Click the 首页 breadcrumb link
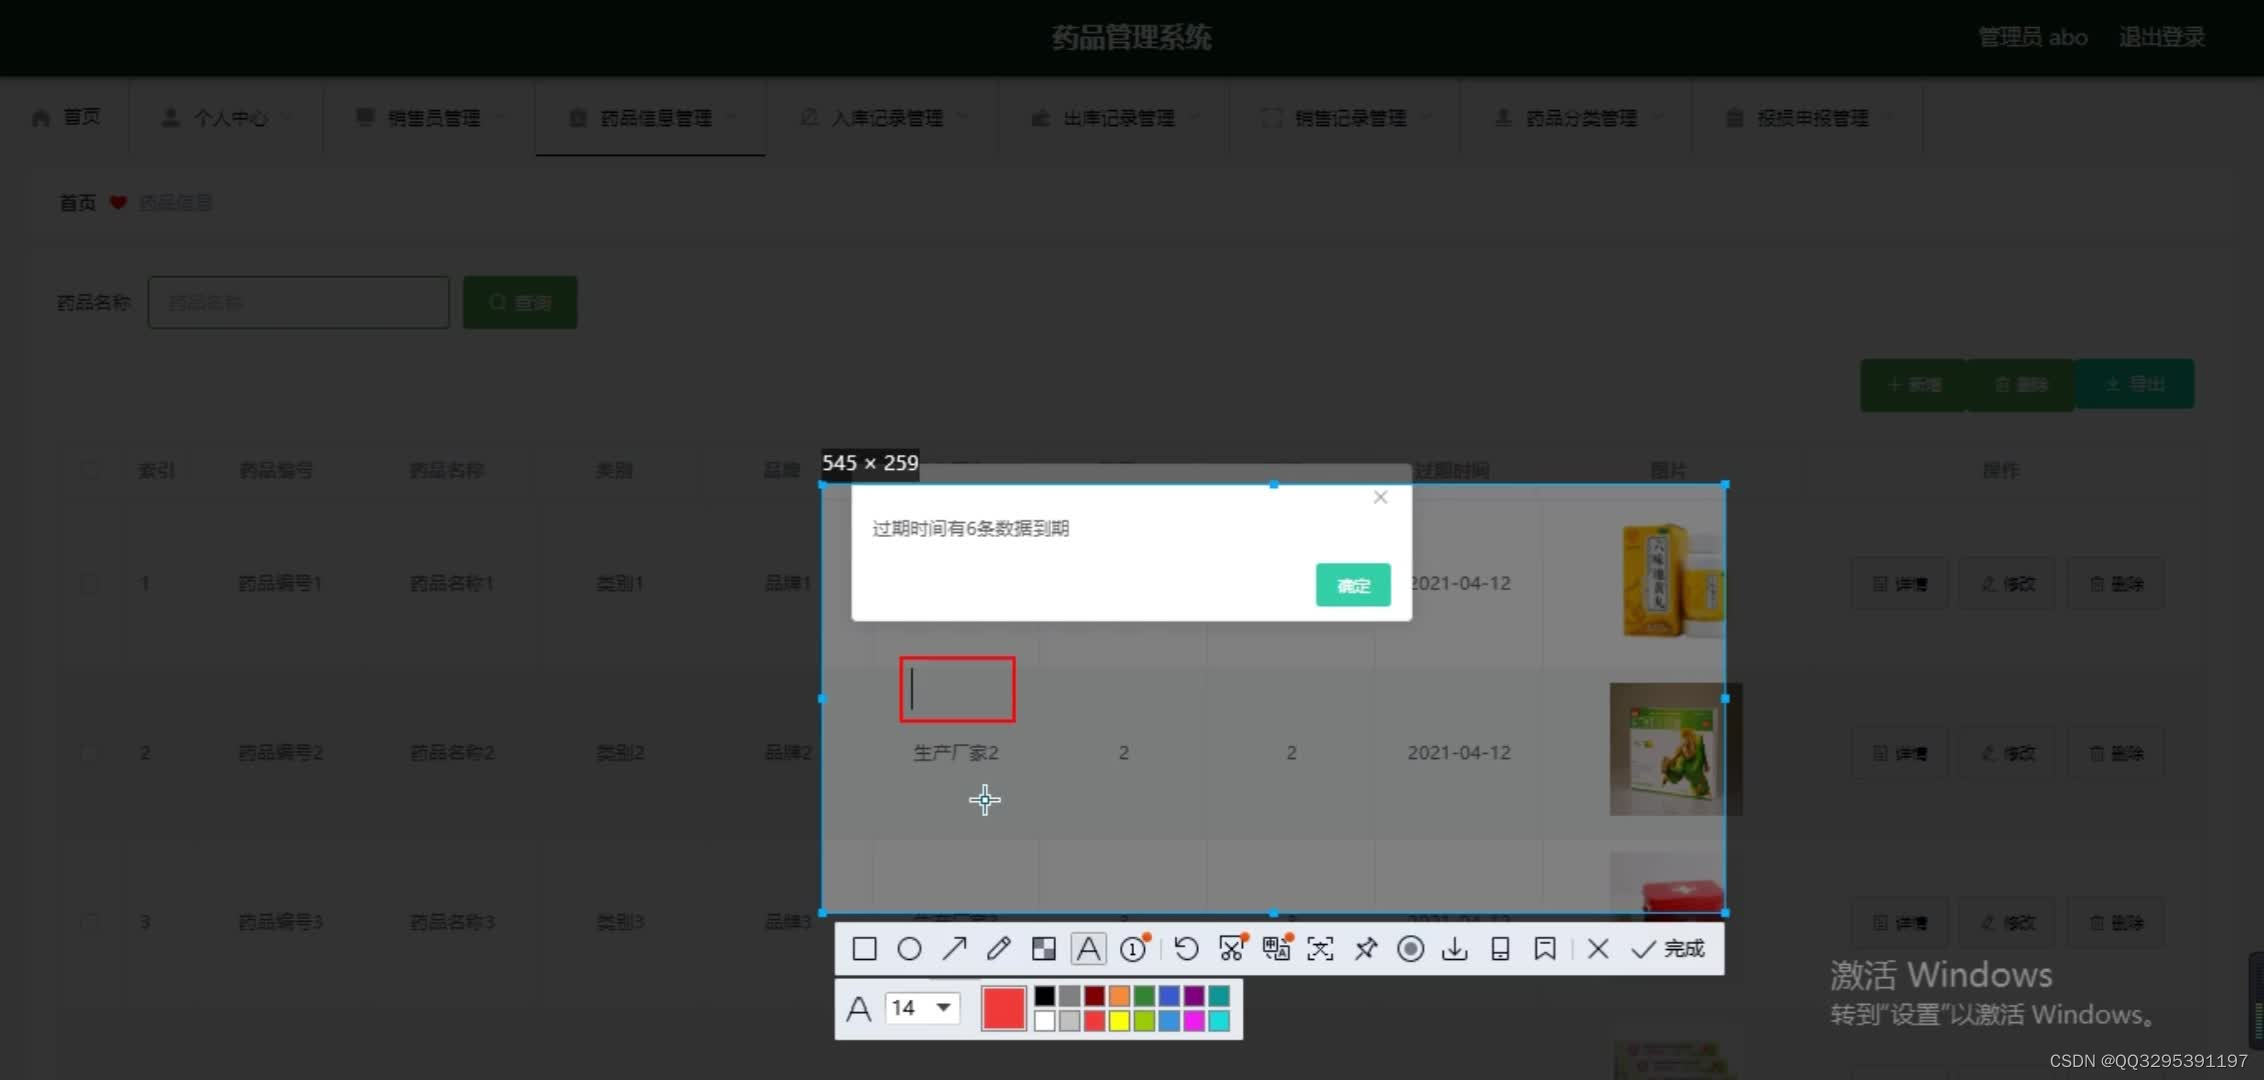2264x1080 pixels. click(78, 203)
